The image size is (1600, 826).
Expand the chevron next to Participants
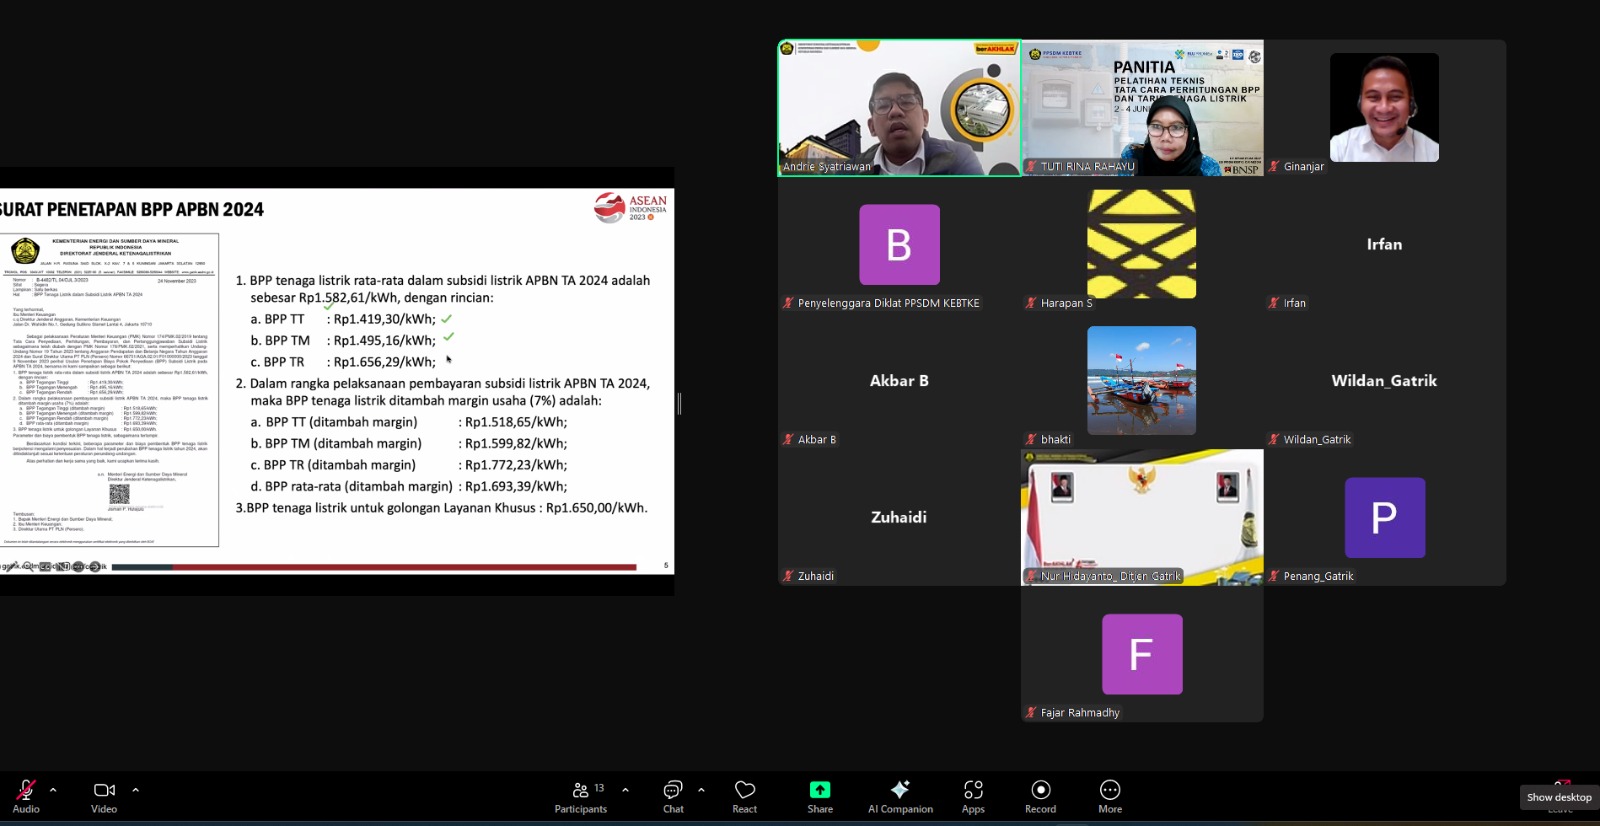(625, 790)
